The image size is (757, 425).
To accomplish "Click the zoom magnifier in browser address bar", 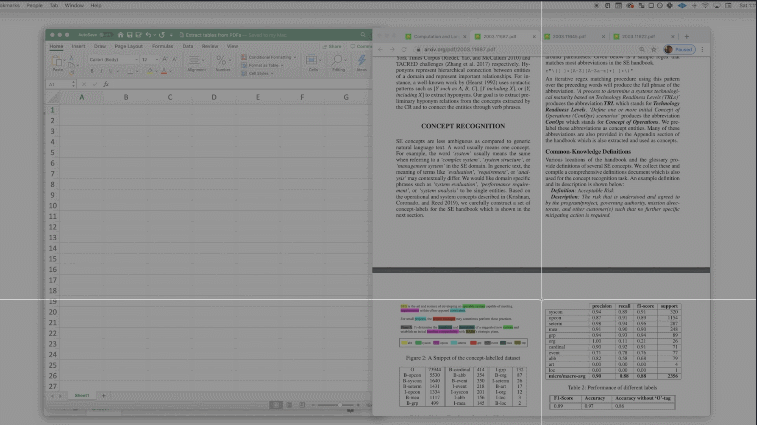I will pos(642,49).
